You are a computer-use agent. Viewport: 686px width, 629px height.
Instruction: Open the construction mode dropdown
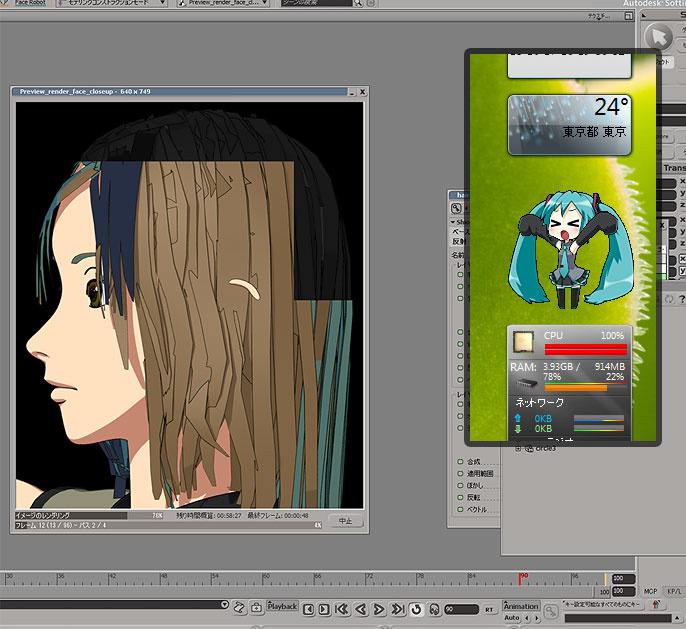[x=110, y=4]
